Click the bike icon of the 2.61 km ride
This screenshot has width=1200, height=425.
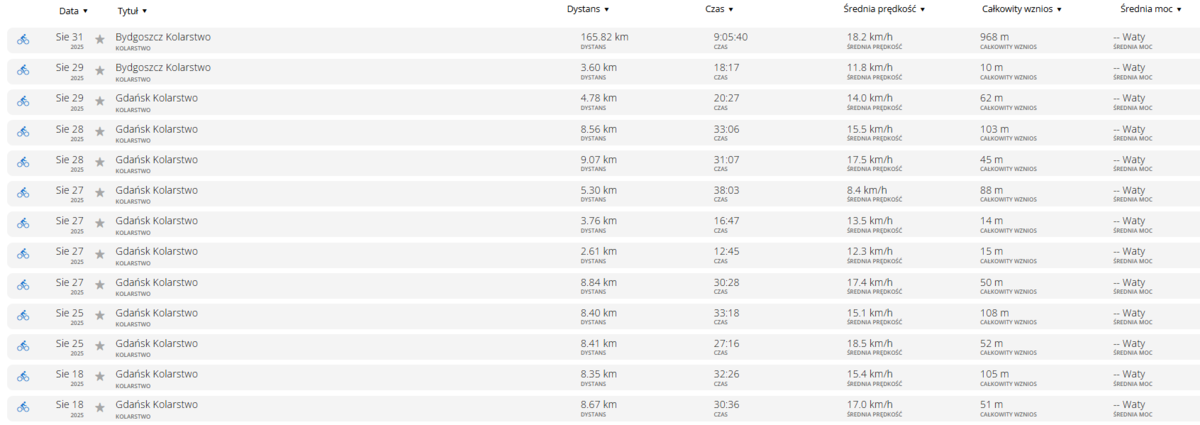(x=23, y=254)
